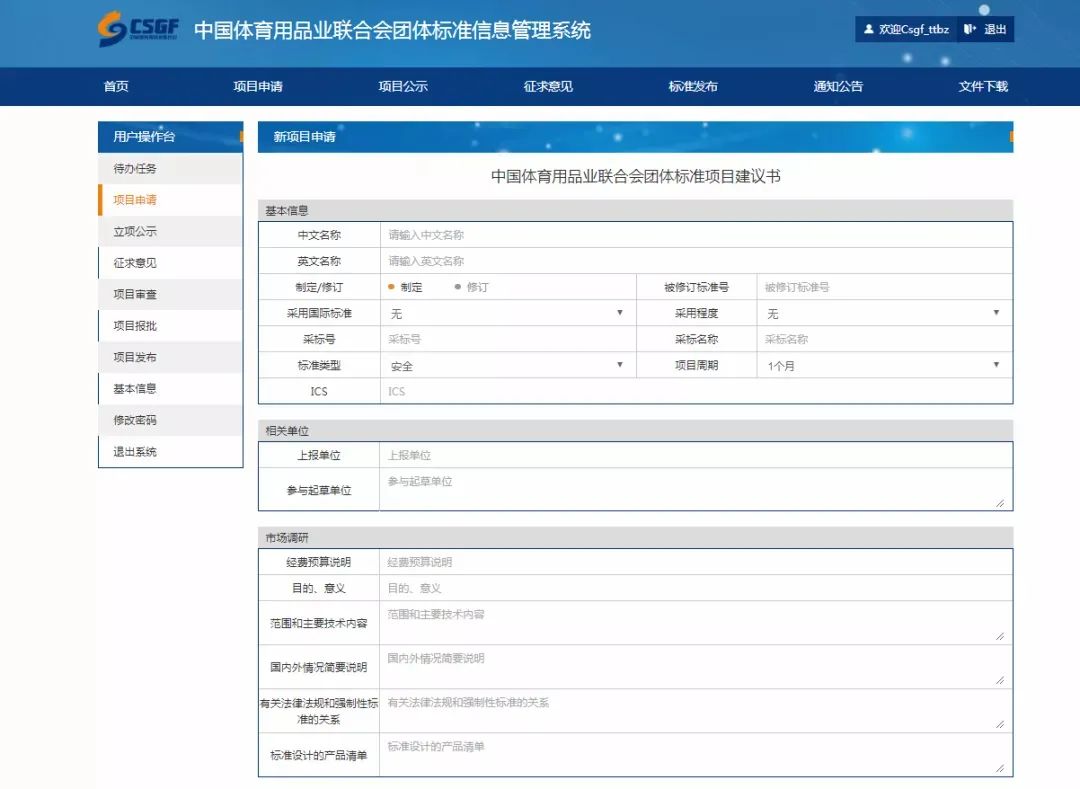Select 项目申请 in the sidebar
Image resolution: width=1080 pixels, height=789 pixels.
click(171, 200)
